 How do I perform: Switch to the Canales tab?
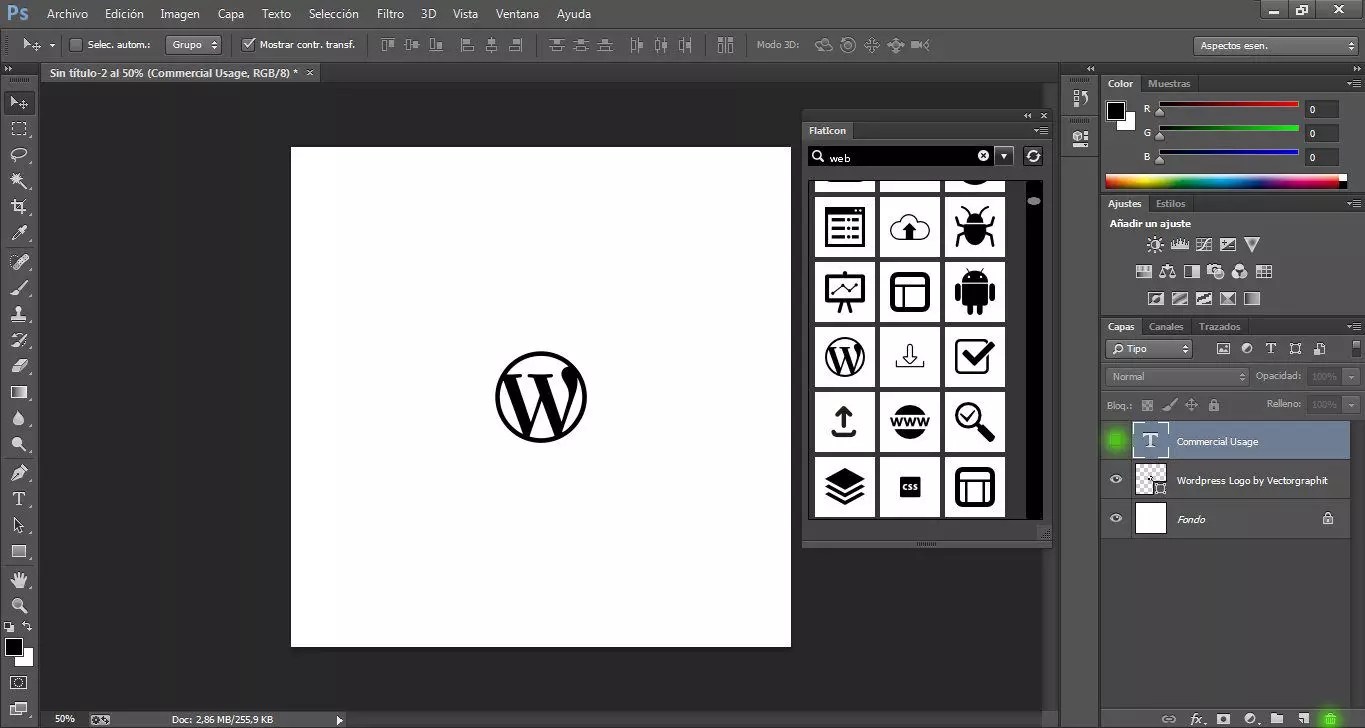1166,327
